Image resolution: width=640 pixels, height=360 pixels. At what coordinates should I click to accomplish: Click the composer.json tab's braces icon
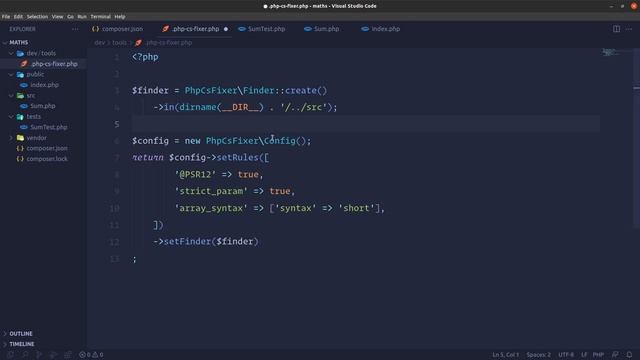[96, 29]
